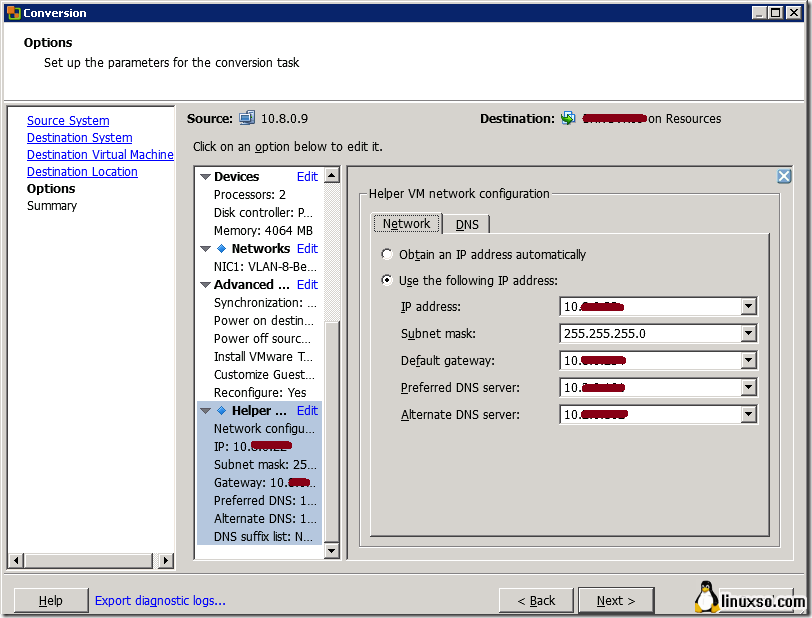Open the Default gateway dropdown arrow

point(748,361)
